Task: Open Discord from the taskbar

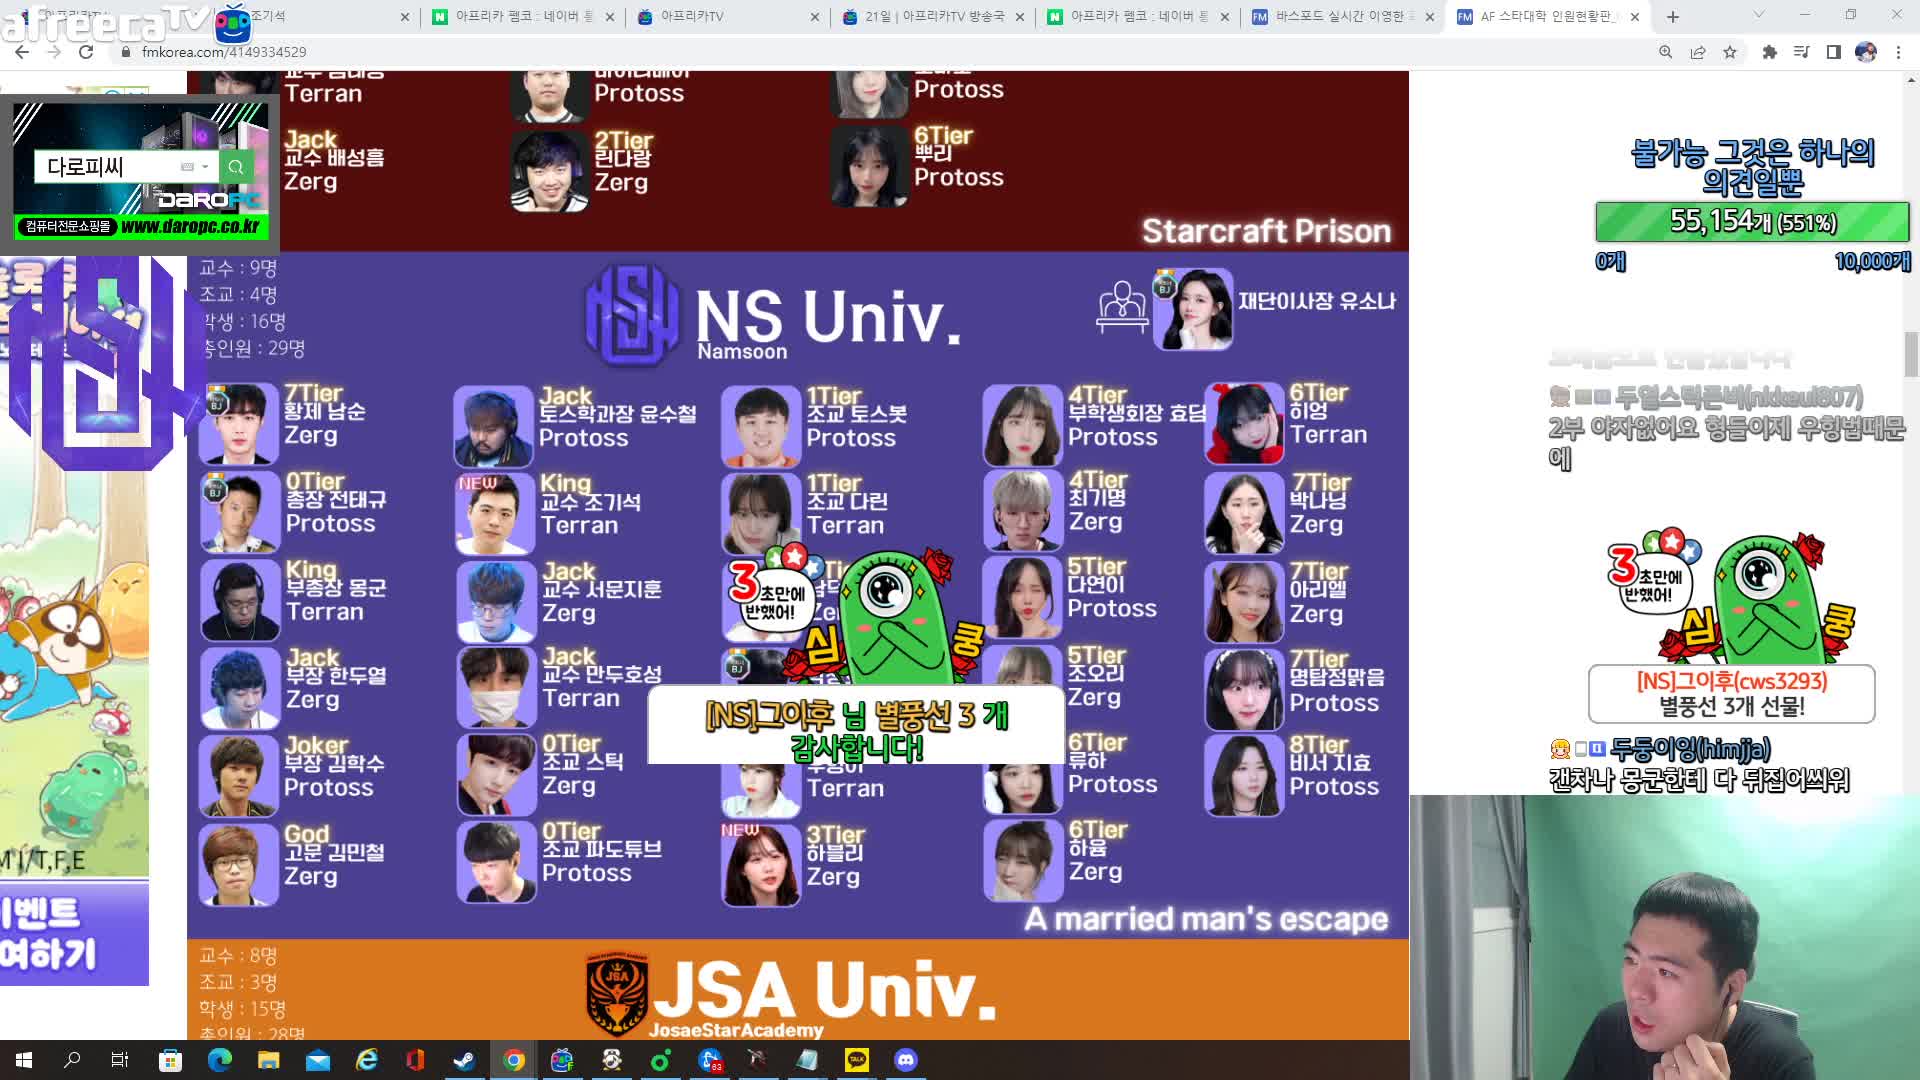Action: 906,1060
